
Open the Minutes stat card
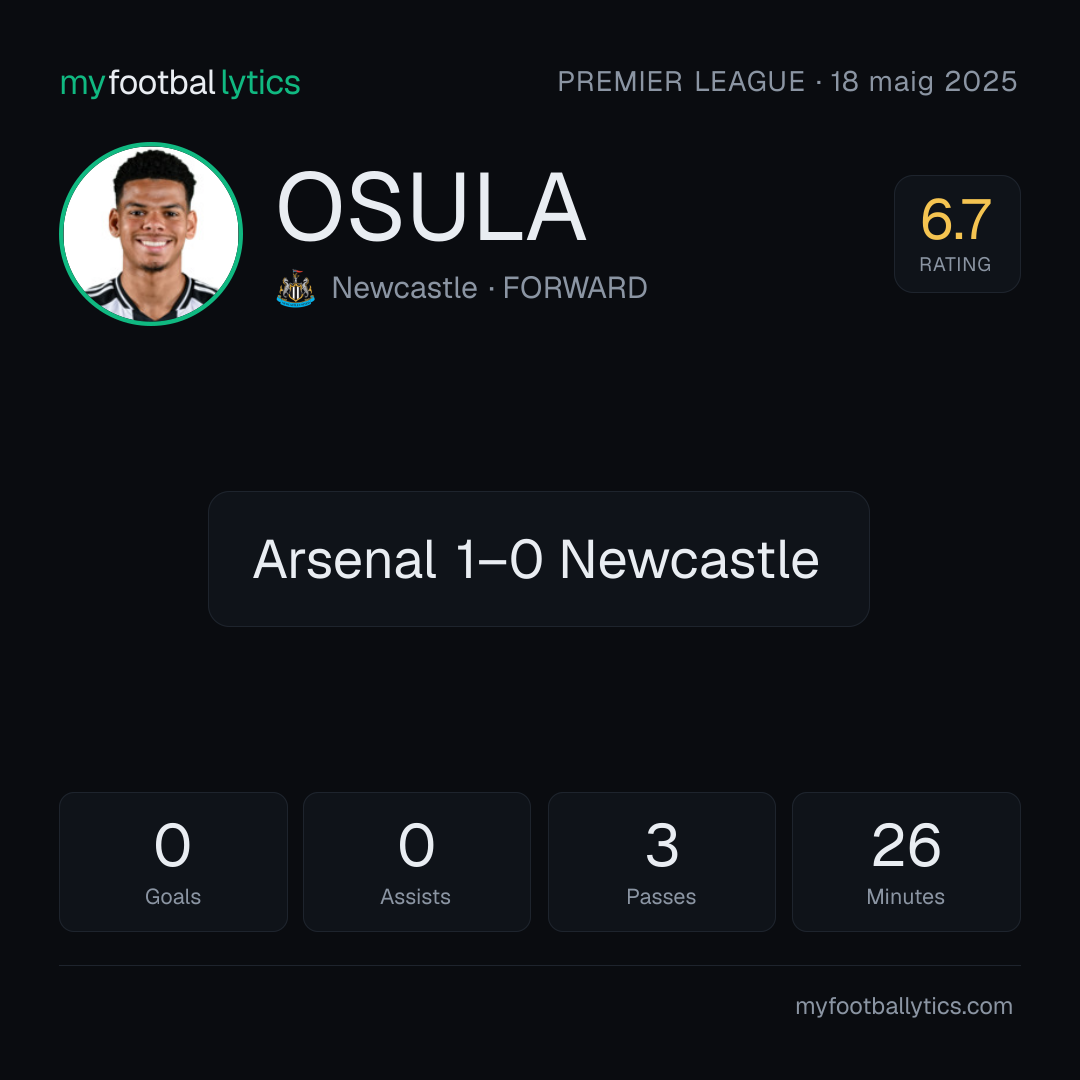906,862
